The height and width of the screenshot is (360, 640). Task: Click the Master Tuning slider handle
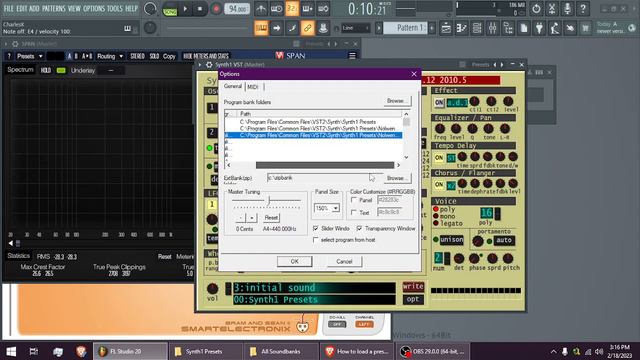269,200
